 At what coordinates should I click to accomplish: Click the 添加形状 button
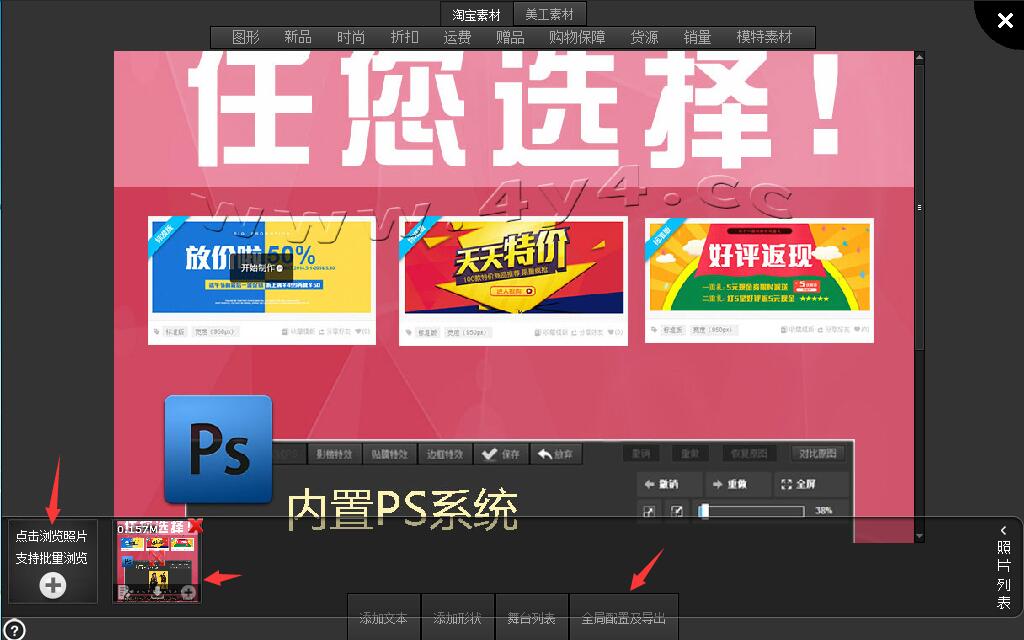pos(457,618)
